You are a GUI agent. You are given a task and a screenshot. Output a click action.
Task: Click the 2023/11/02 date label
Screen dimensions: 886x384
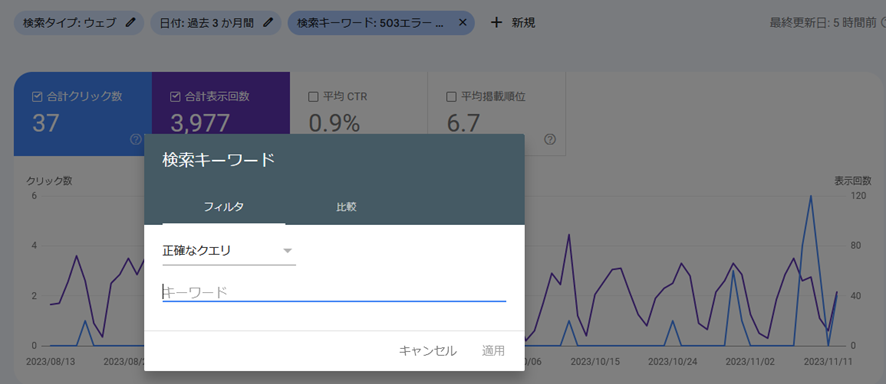pyautogui.click(x=749, y=360)
